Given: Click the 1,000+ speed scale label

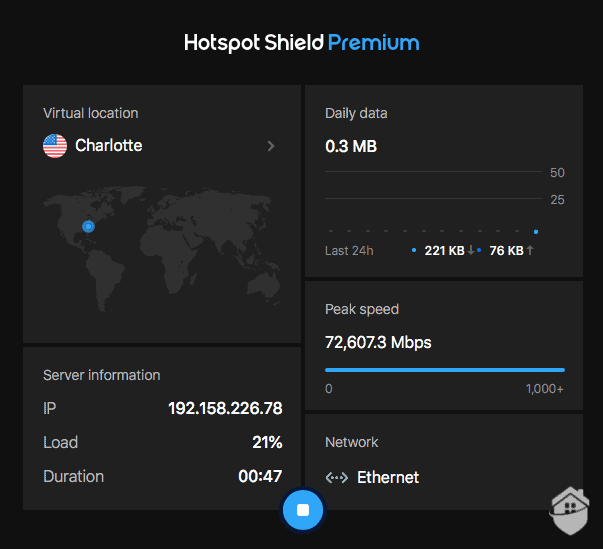Looking at the screenshot, I should point(545,389).
